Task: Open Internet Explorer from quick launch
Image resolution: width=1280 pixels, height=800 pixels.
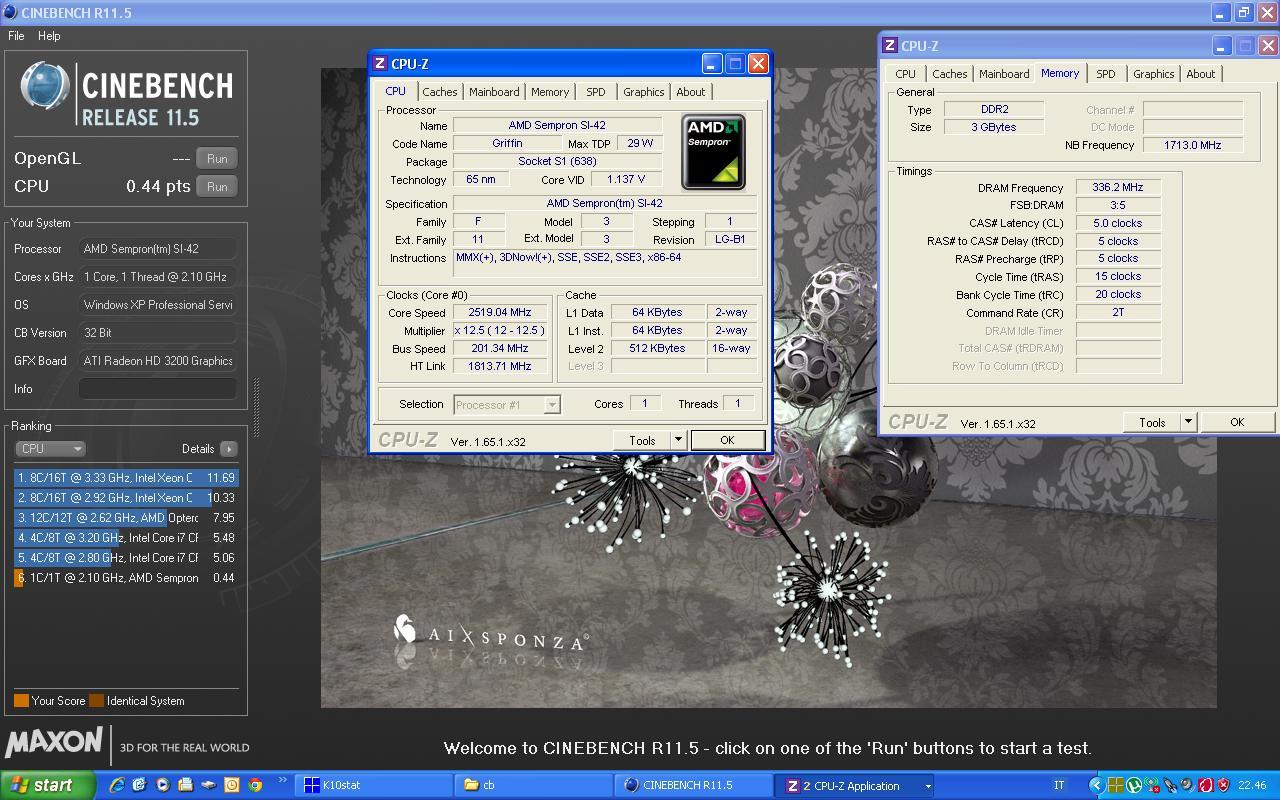Action: pos(117,785)
